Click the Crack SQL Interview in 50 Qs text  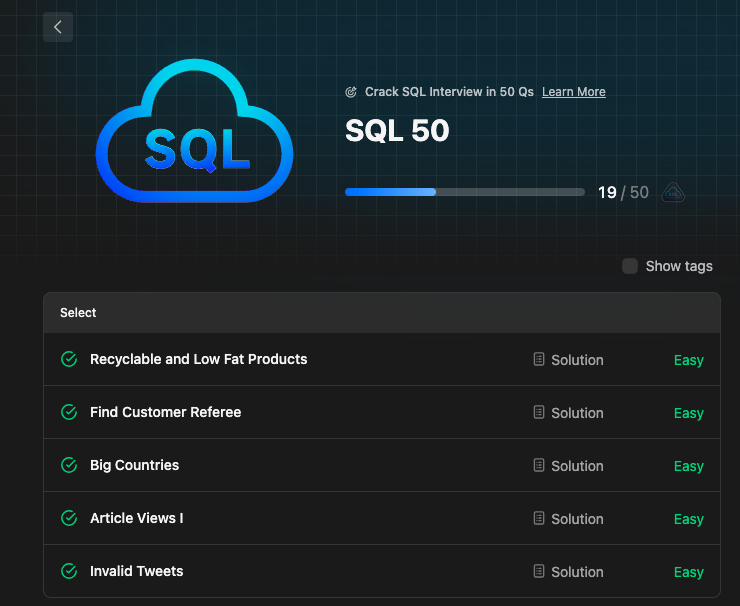[449, 92]
